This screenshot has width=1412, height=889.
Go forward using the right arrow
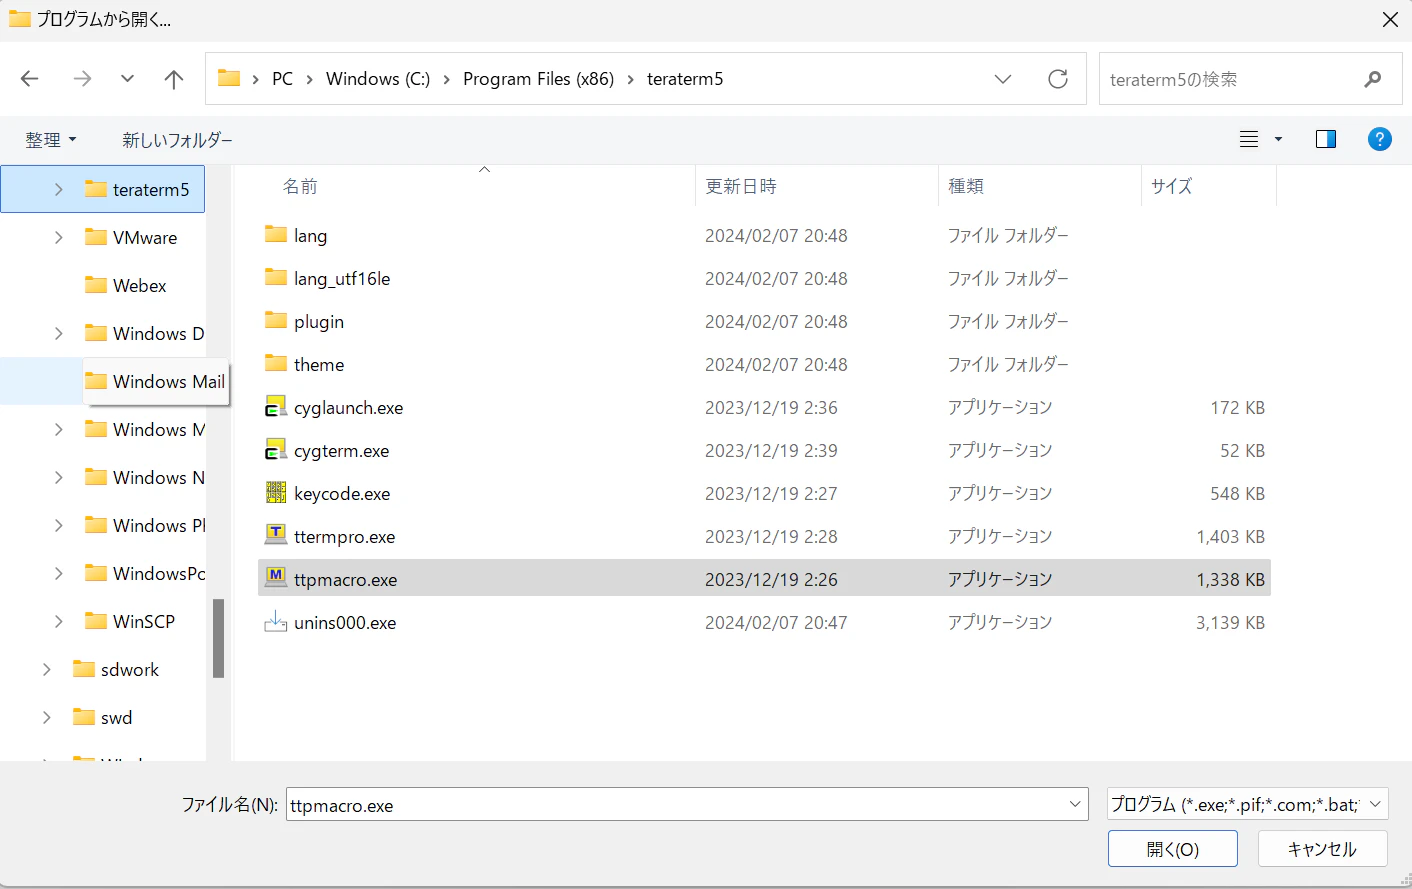coord(82,79)
